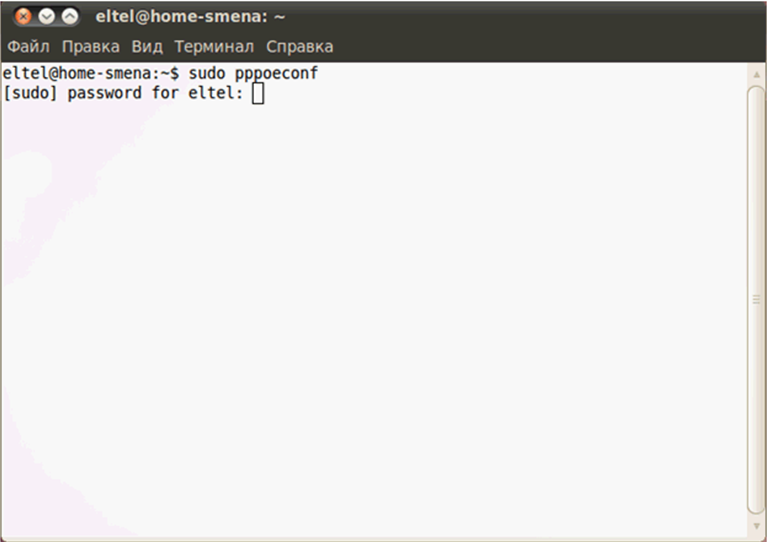
Task: Click the title bar text eltel@home-smena: ~
Action: pyautogui.click(x=190, y=17)
